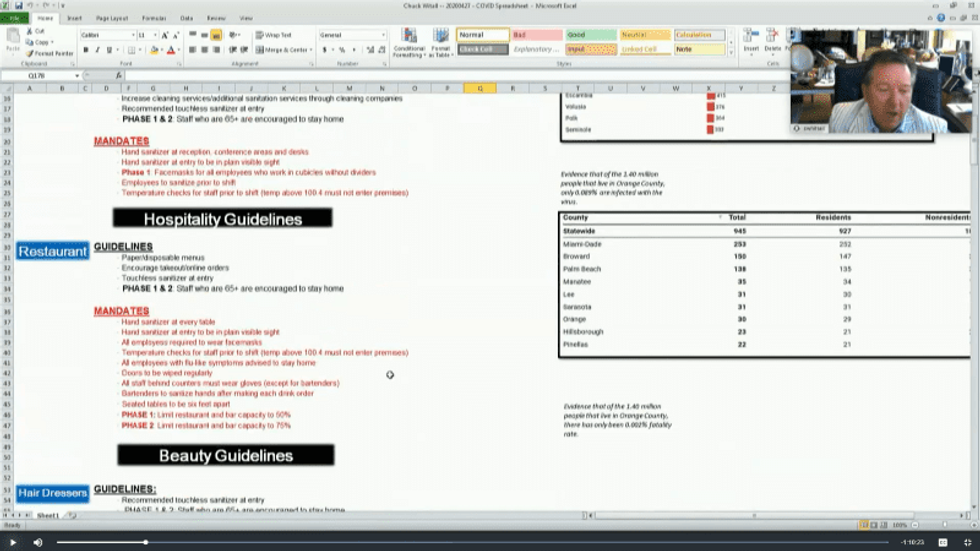This screenshot has height=551, width=980.
Task: Click the insert function fx icon
Action: (118, 75)
